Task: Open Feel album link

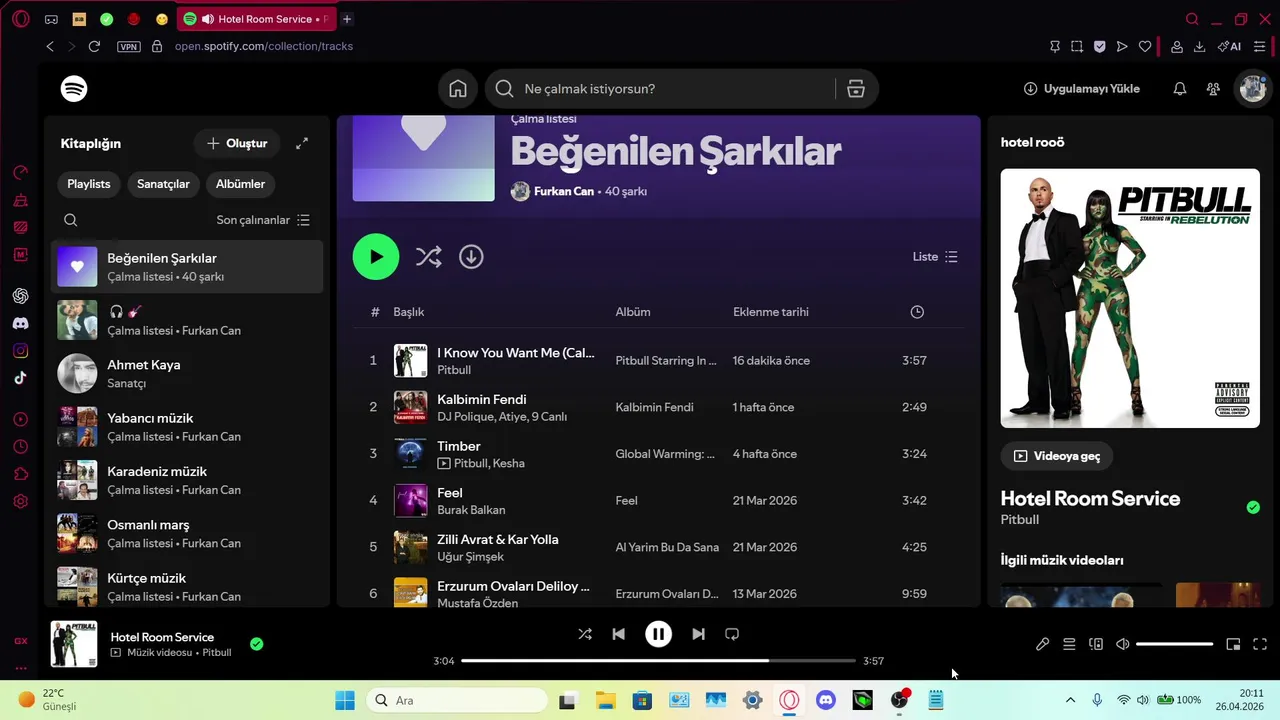Action: (627, 500)
